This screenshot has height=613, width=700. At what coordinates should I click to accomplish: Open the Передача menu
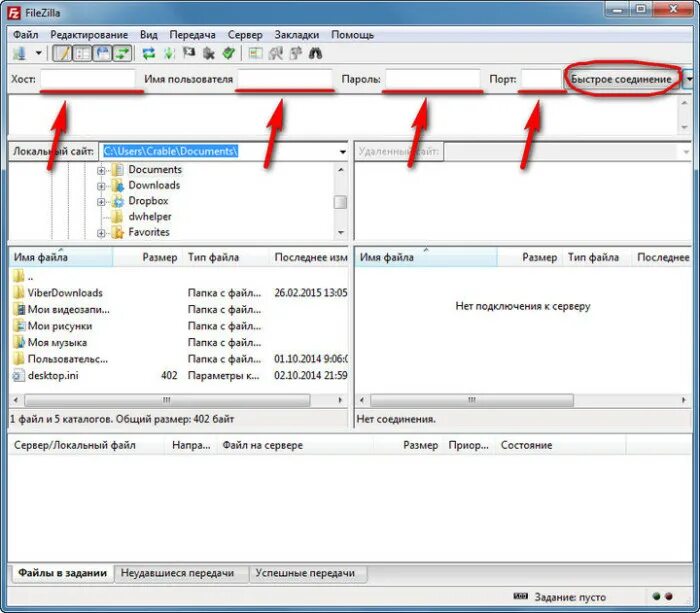pos(192,35)
